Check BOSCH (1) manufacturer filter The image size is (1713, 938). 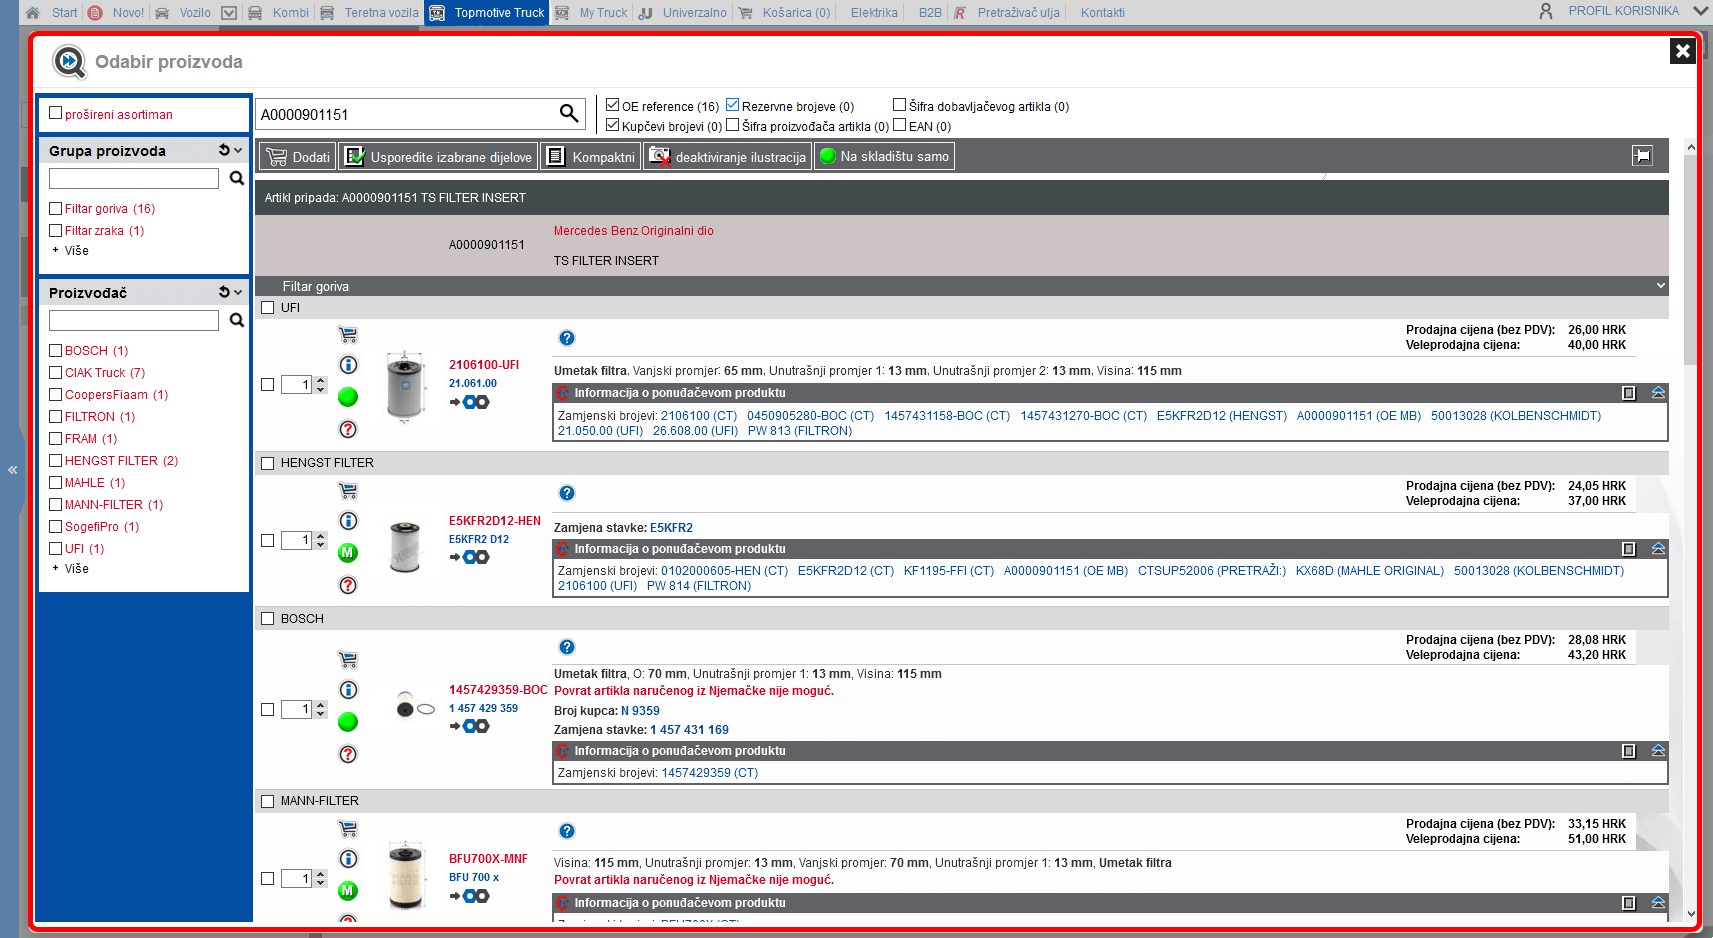pos(56,351)
